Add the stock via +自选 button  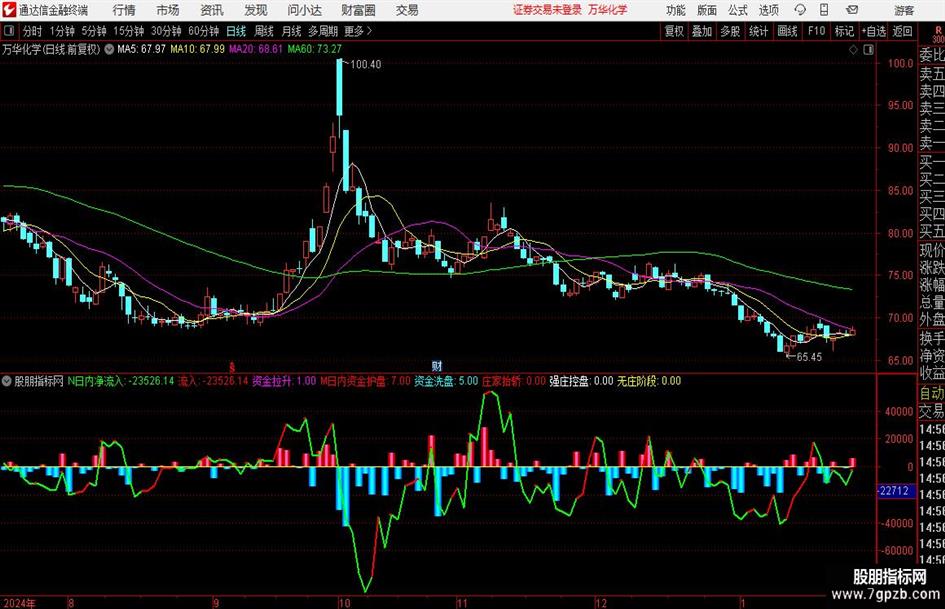click(x=873, y=31)
